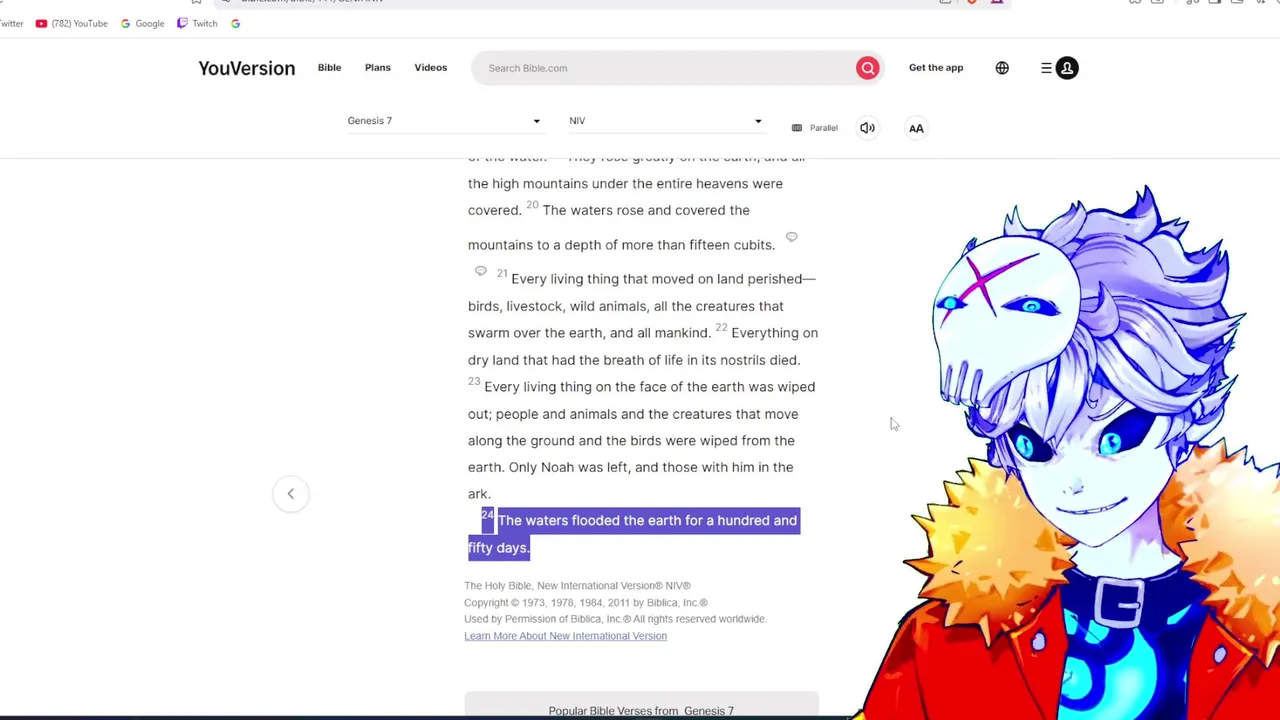Open Google bookmark in bookmarks bar

coord(142,23)
